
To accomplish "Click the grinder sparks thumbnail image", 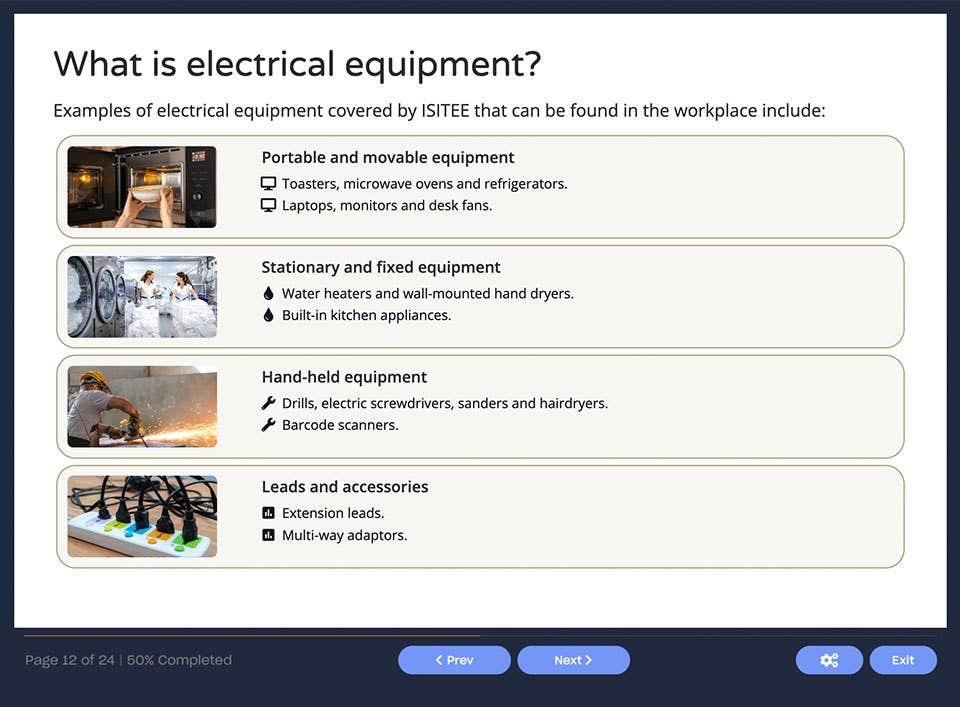I will [142, 406].
